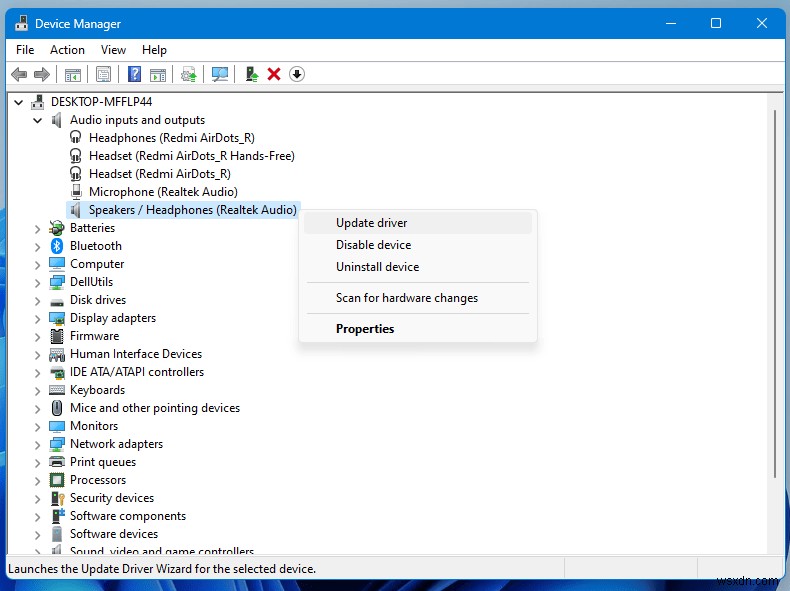Select Headset (Redmi AirDots_R Hands-Free) device
This screenshot has width=790, height=591.
point(192,156)
